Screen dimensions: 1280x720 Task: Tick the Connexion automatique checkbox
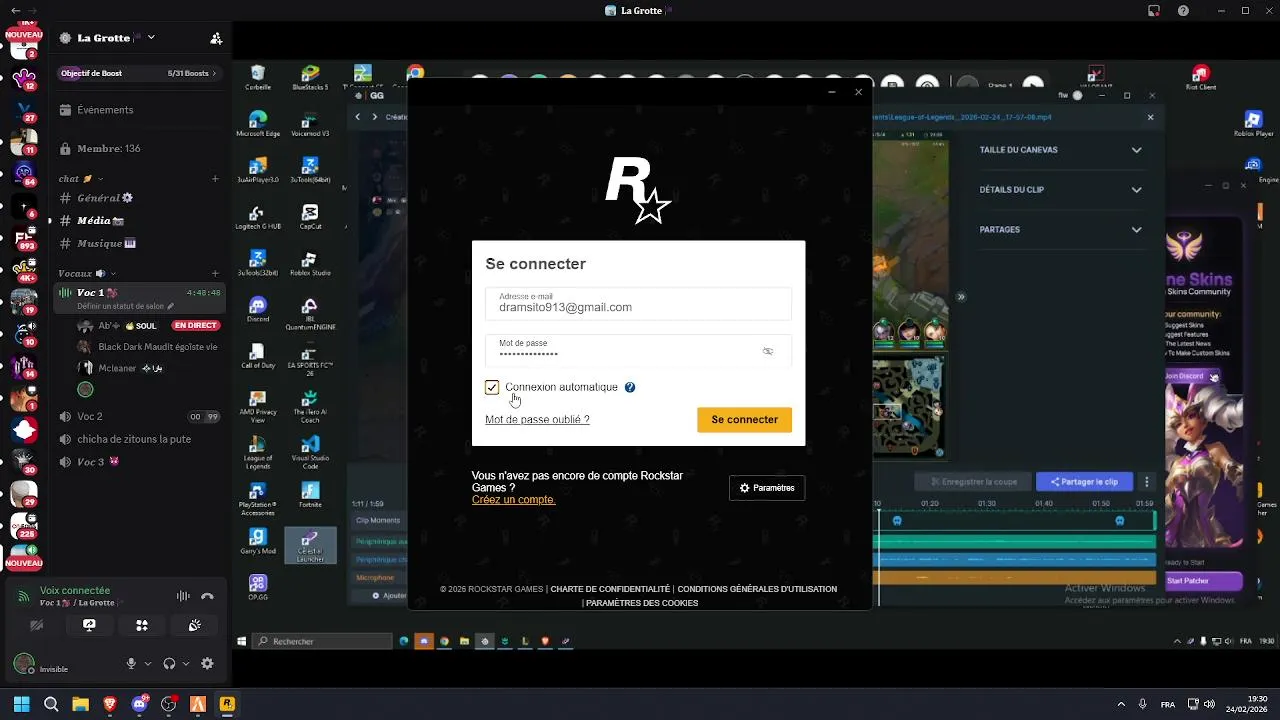click(492, 387)
